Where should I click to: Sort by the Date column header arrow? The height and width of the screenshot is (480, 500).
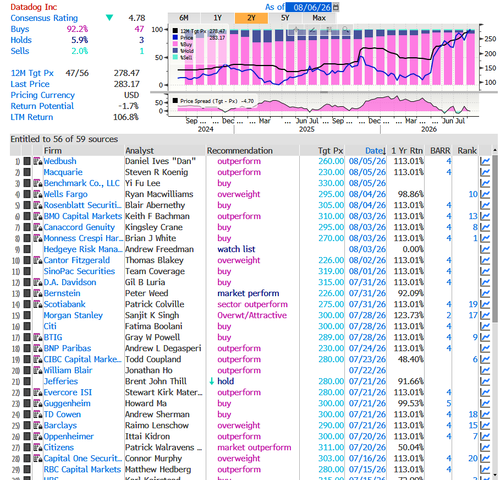(x=384, y=152)
